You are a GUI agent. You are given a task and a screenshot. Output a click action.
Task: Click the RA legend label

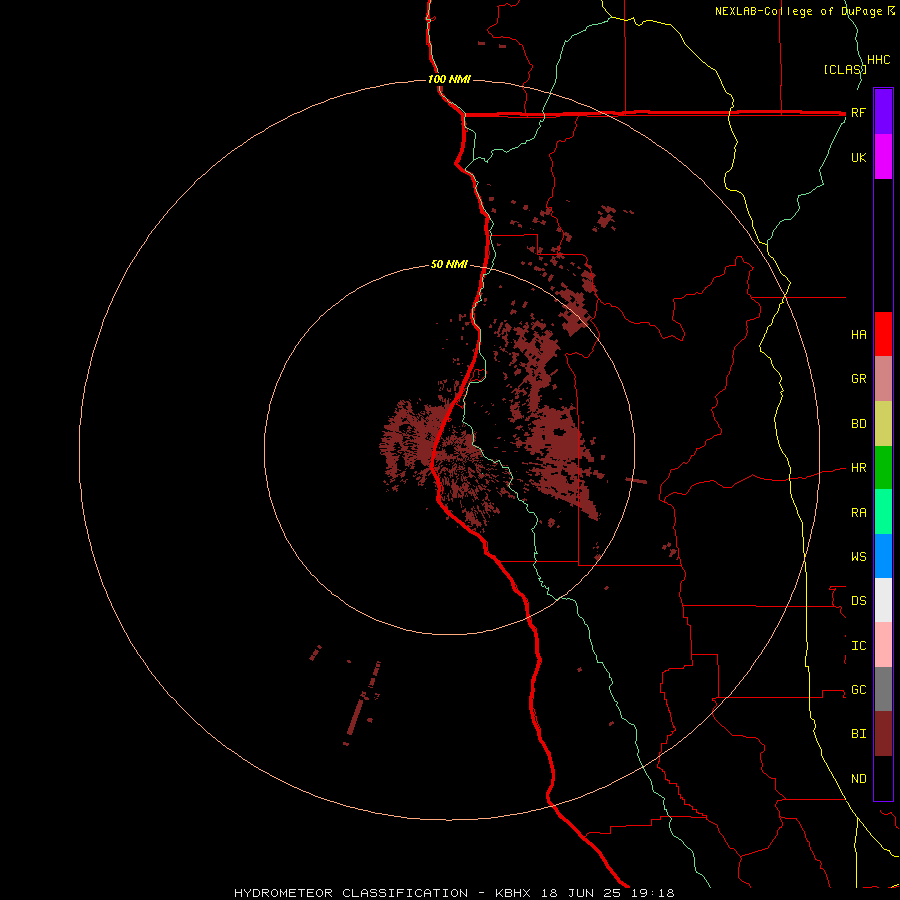click(859, 513)
